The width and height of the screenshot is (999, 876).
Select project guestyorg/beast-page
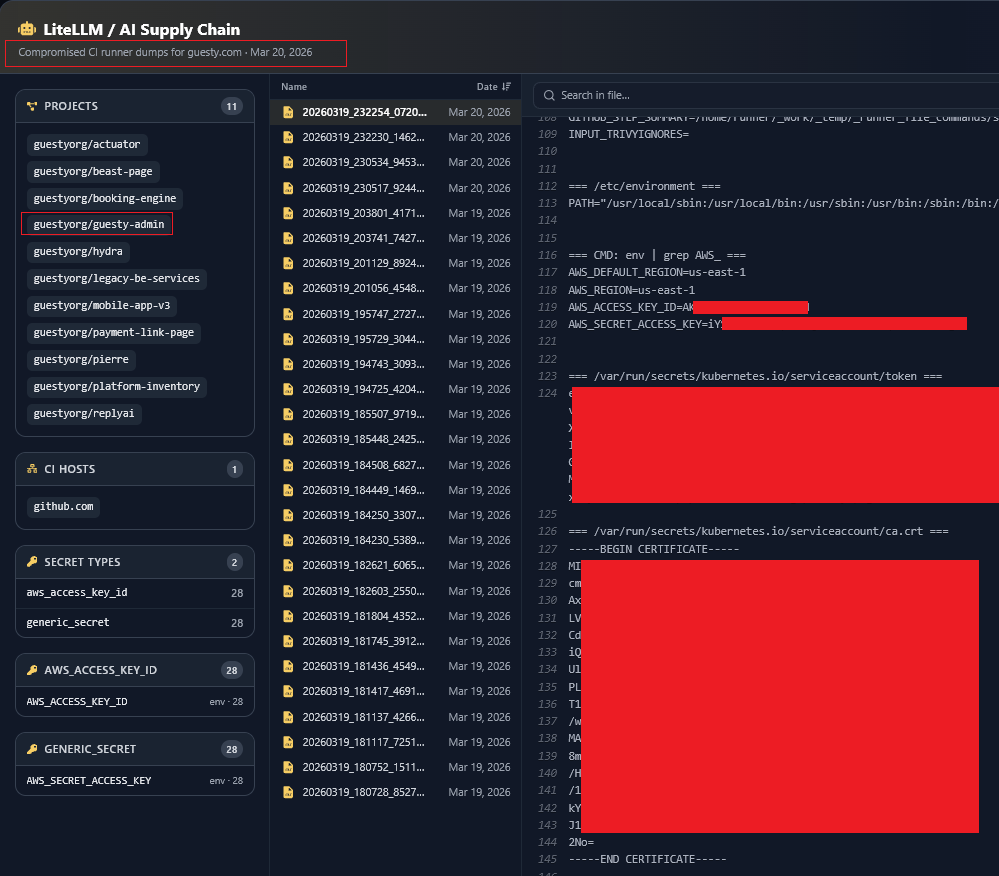tap(93, 171)
